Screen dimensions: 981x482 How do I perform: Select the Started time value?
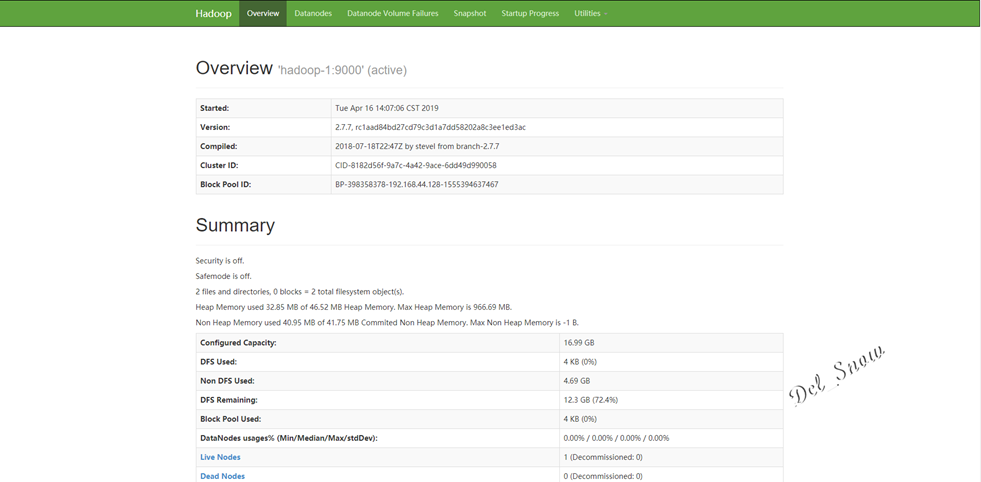pos(387,108)
